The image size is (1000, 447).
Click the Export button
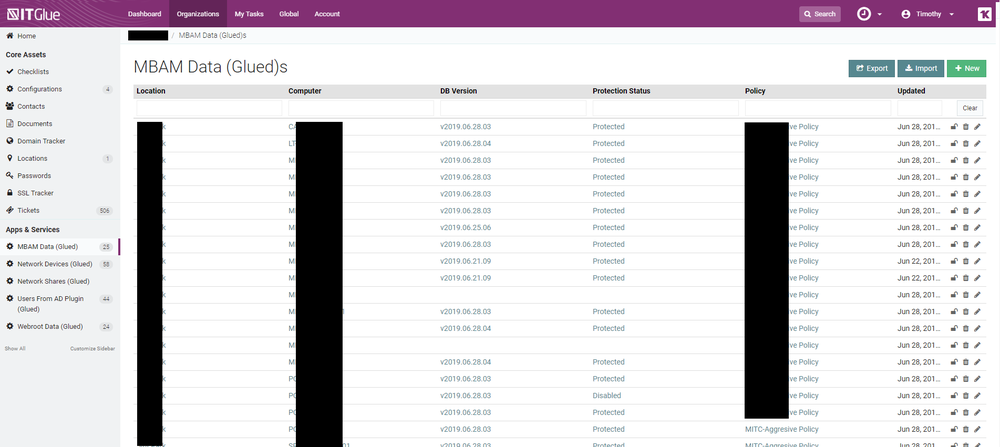(x=871, y=68)
